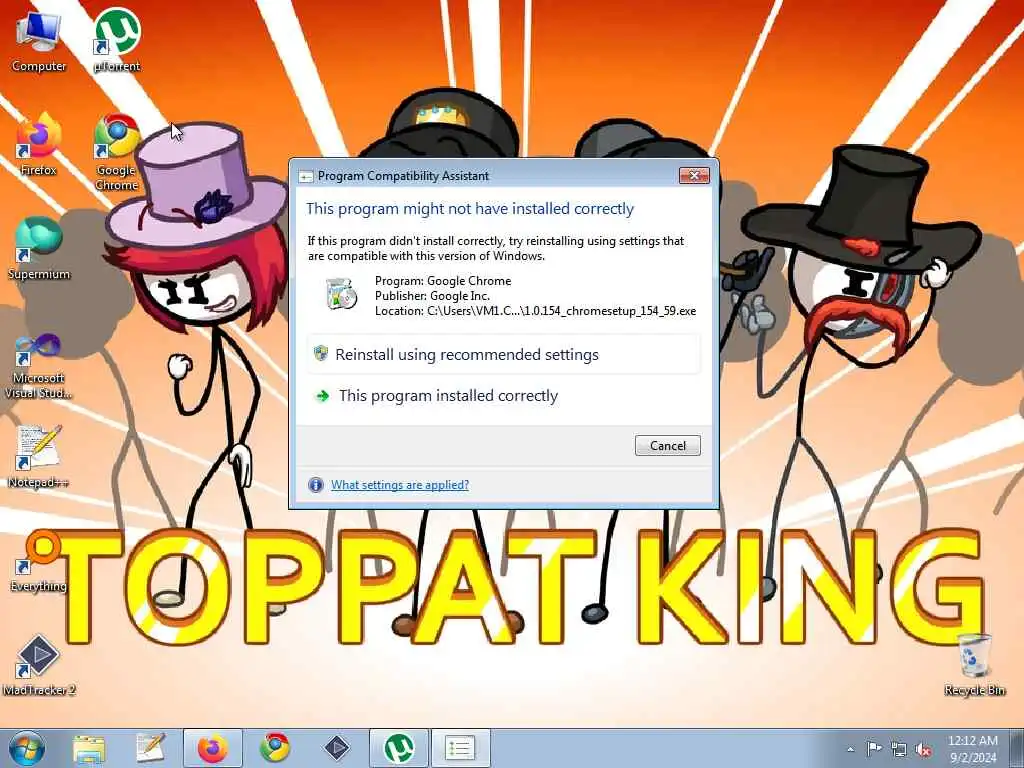
Task: Open the taskbar clock showing 12:12 AM
Action: point(972,748)
